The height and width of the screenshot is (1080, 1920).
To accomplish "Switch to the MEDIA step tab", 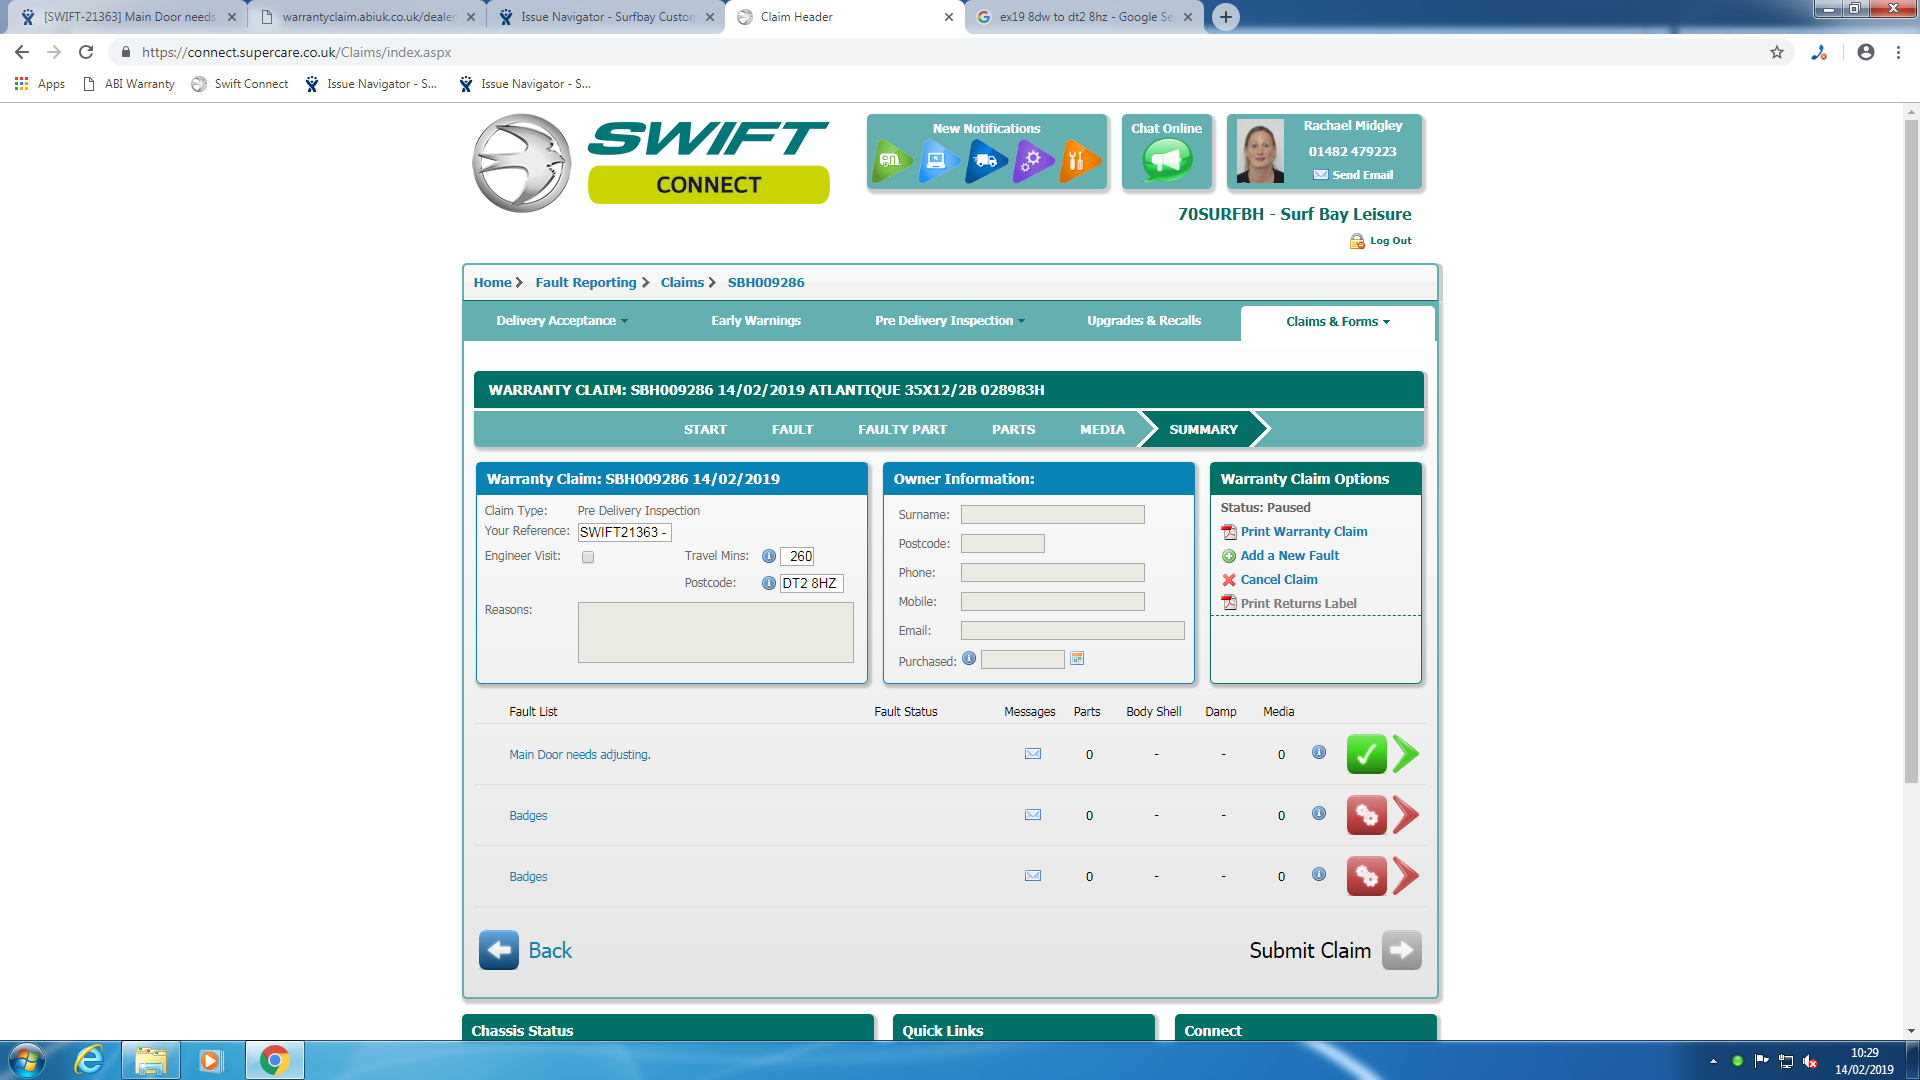I will pyautogui.click(x=1102, y=429).
